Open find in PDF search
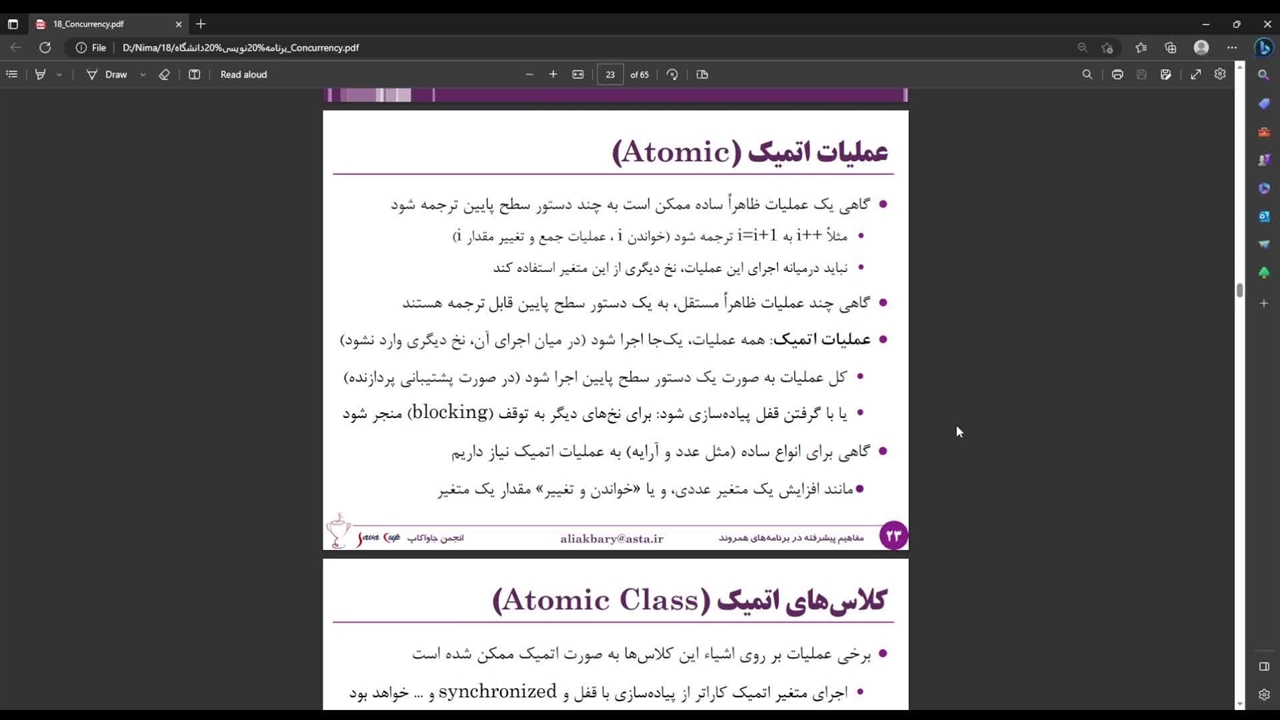This screenshot has height=720, width=1280. 1087,74
